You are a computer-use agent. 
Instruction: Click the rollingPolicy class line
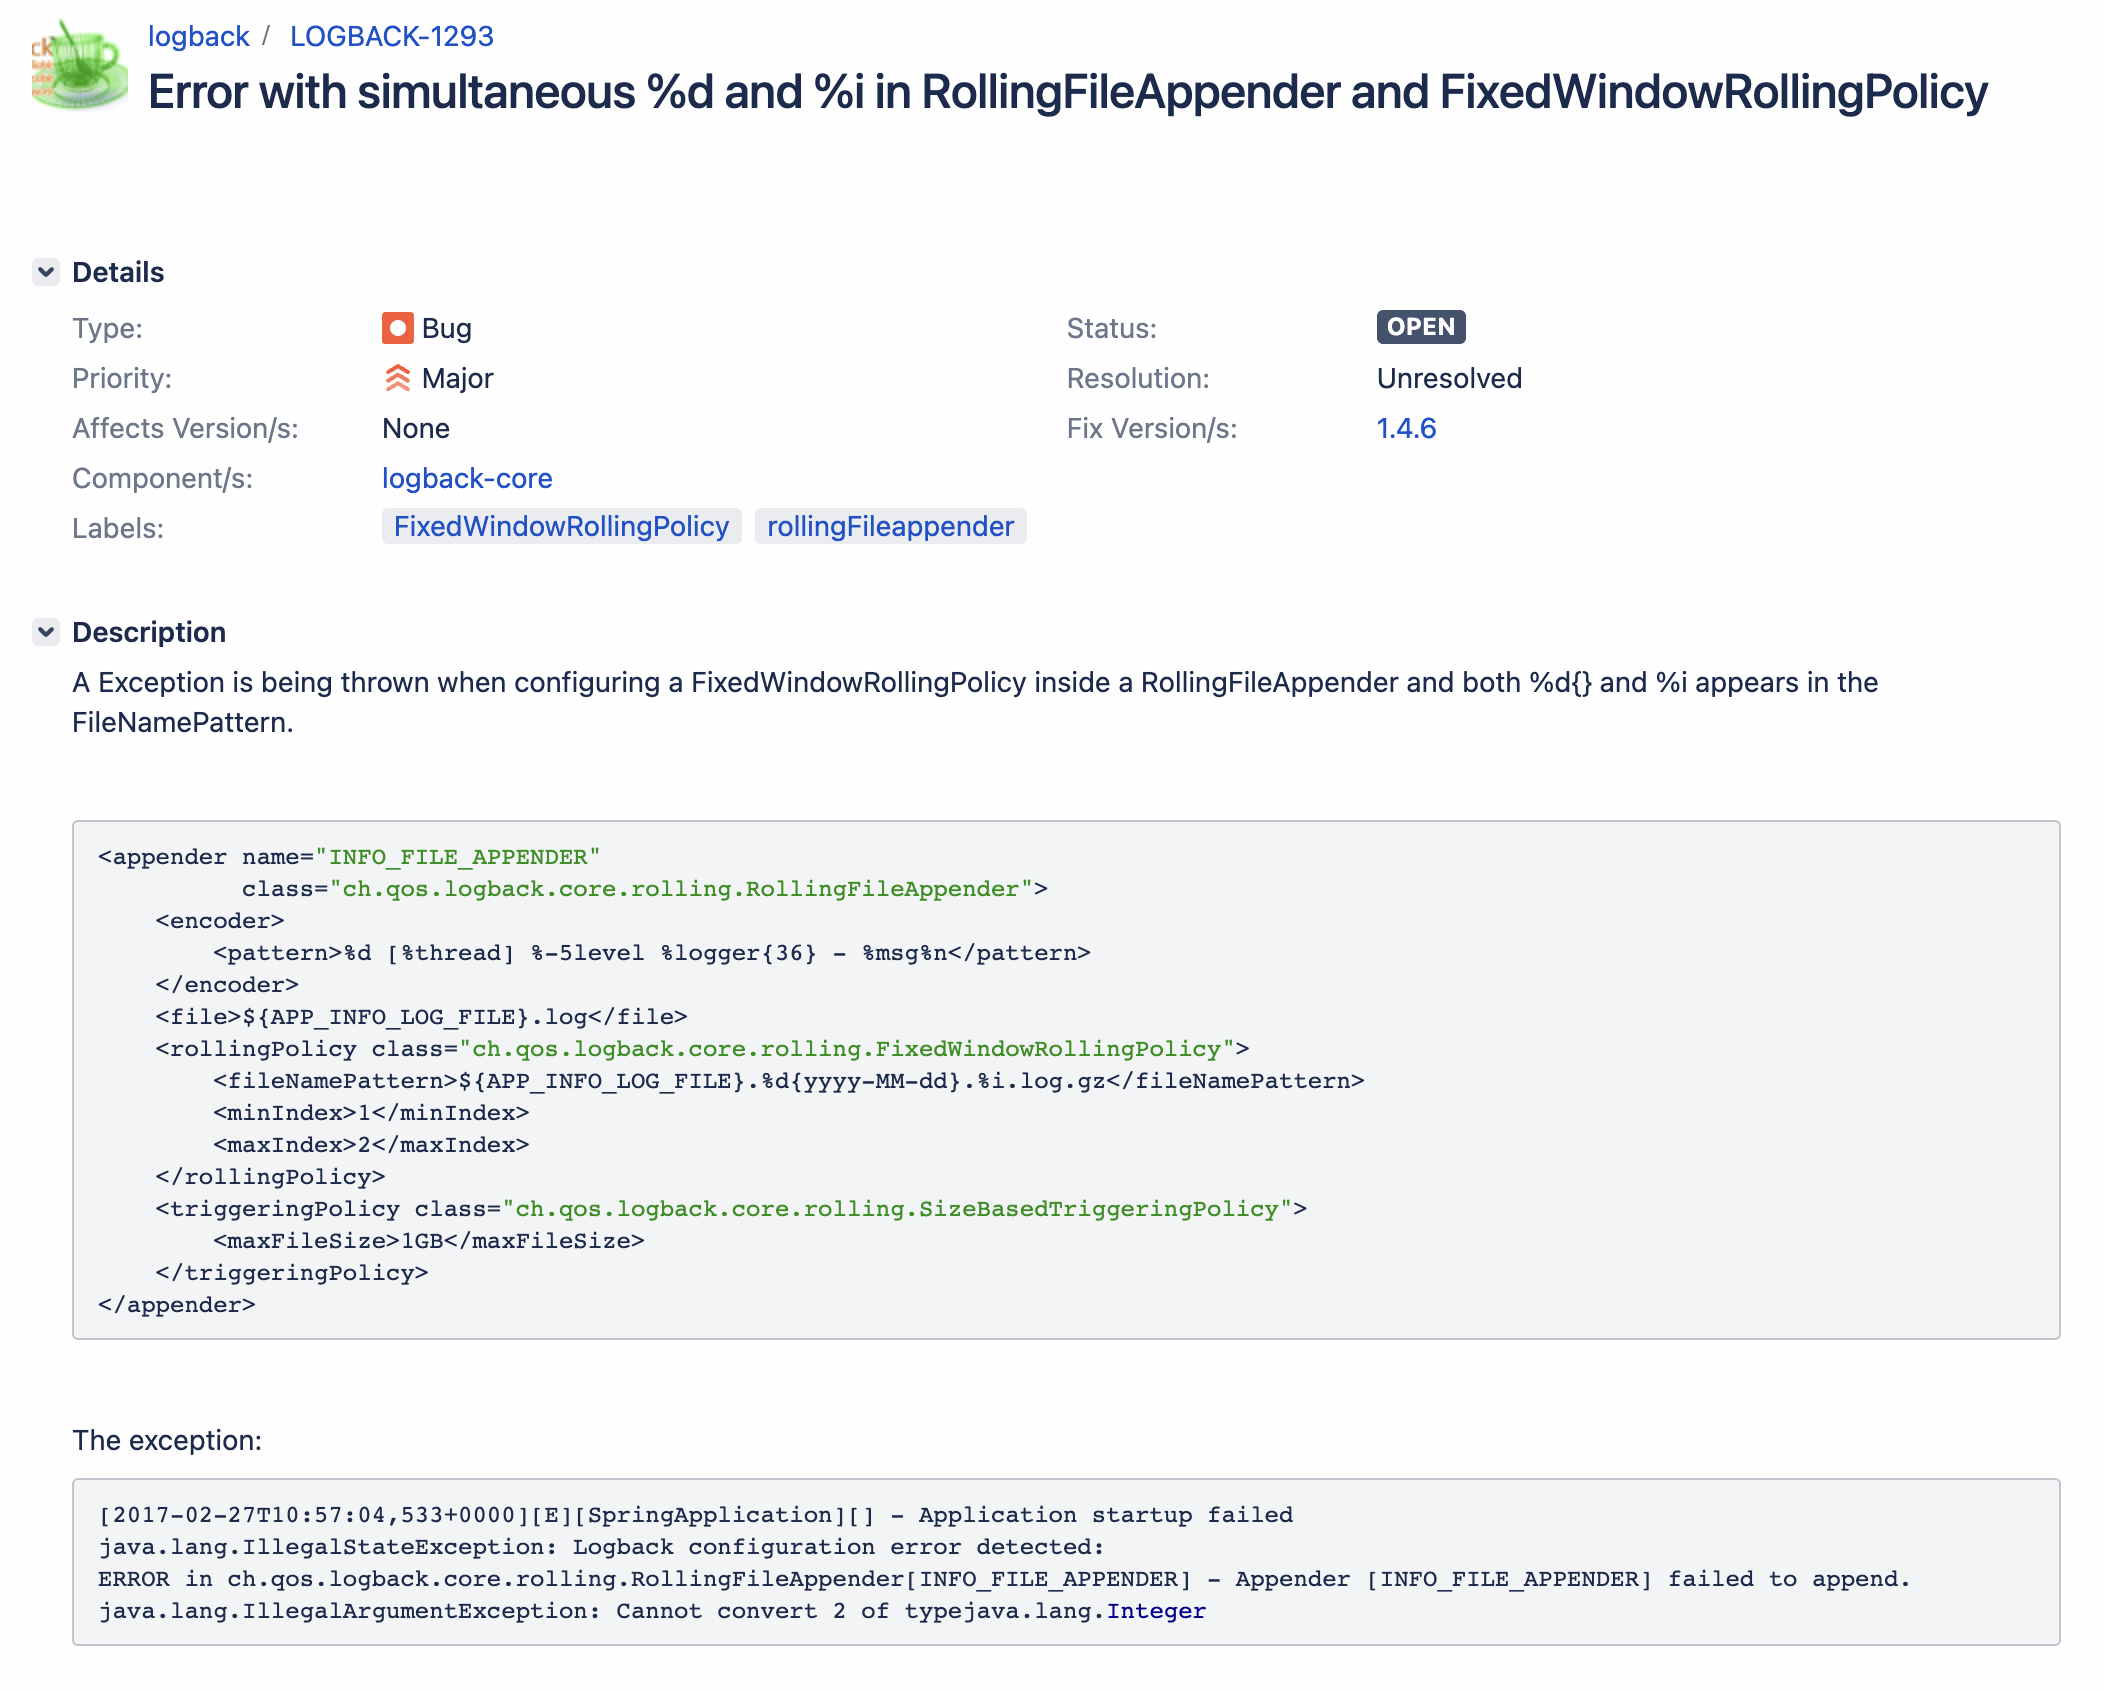[702, 1049]
